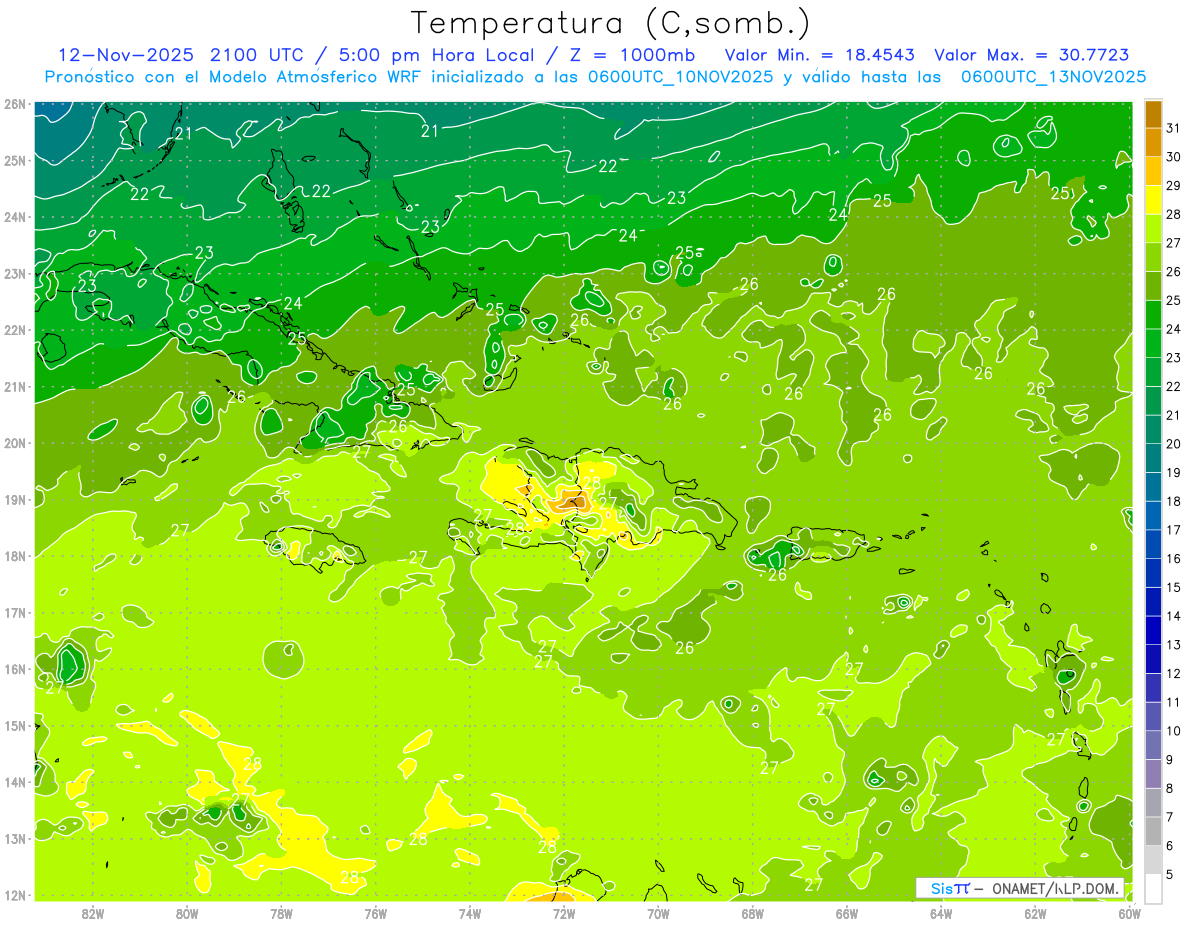Click the "82W" longitude axis label
Screen dimensions: 1200x927
(92, 912)
